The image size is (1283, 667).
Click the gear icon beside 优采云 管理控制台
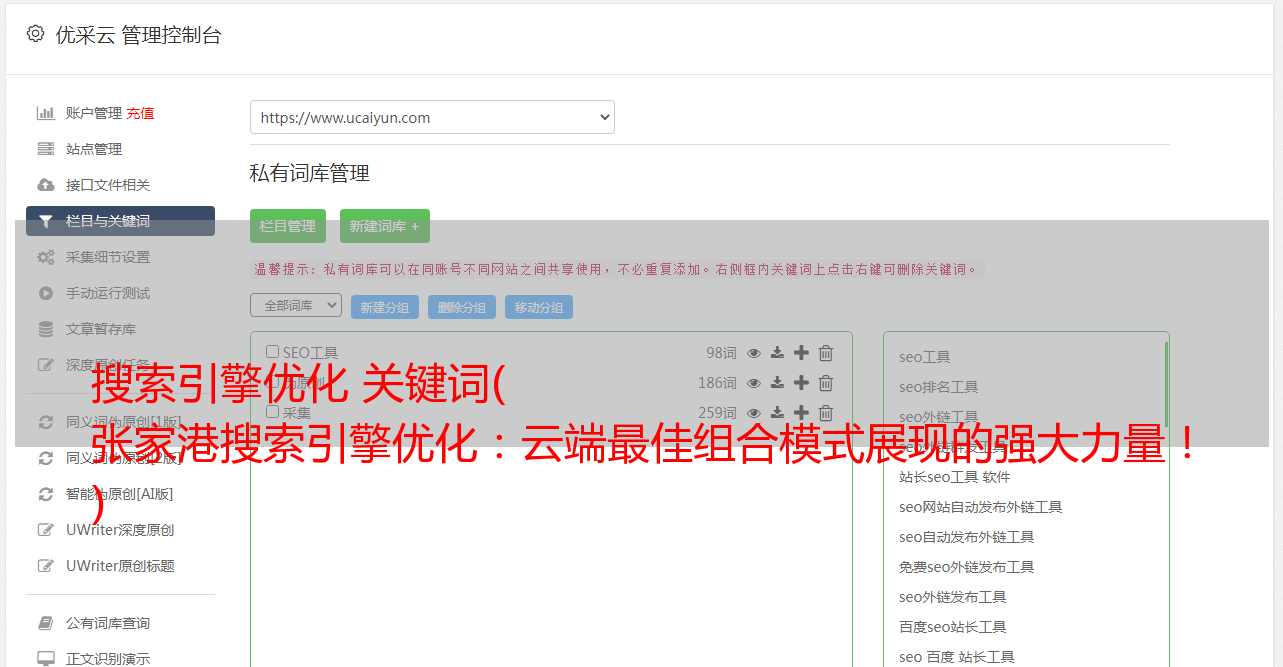(35, 34)
